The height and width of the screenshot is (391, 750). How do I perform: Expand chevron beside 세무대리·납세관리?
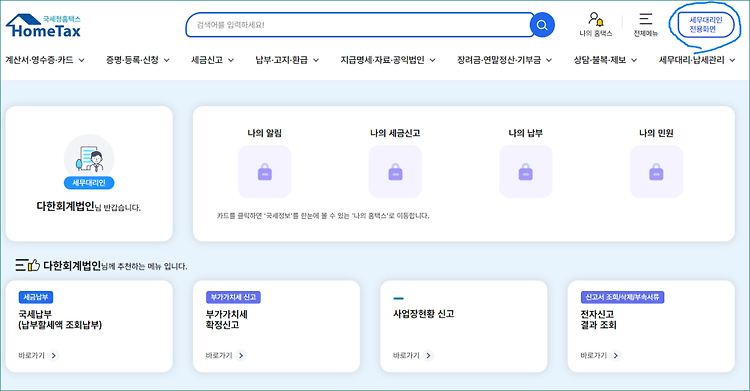click(732, 60)
